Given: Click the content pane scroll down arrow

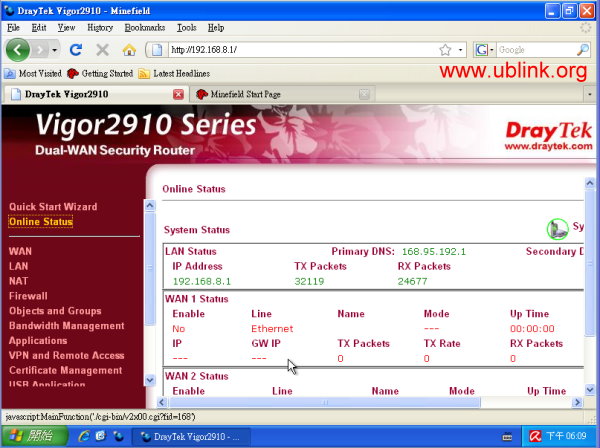Looking at the screenshot, I should tap(590, 390).
